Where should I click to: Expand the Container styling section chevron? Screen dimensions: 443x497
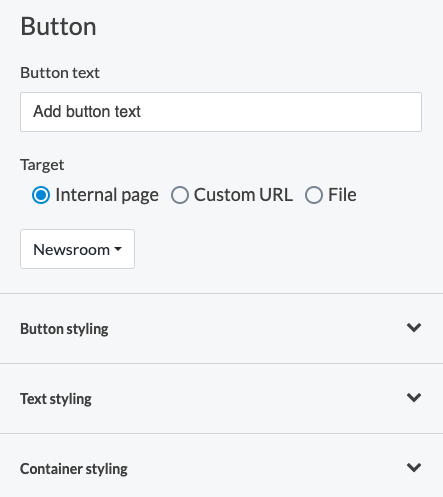[414, 468]
